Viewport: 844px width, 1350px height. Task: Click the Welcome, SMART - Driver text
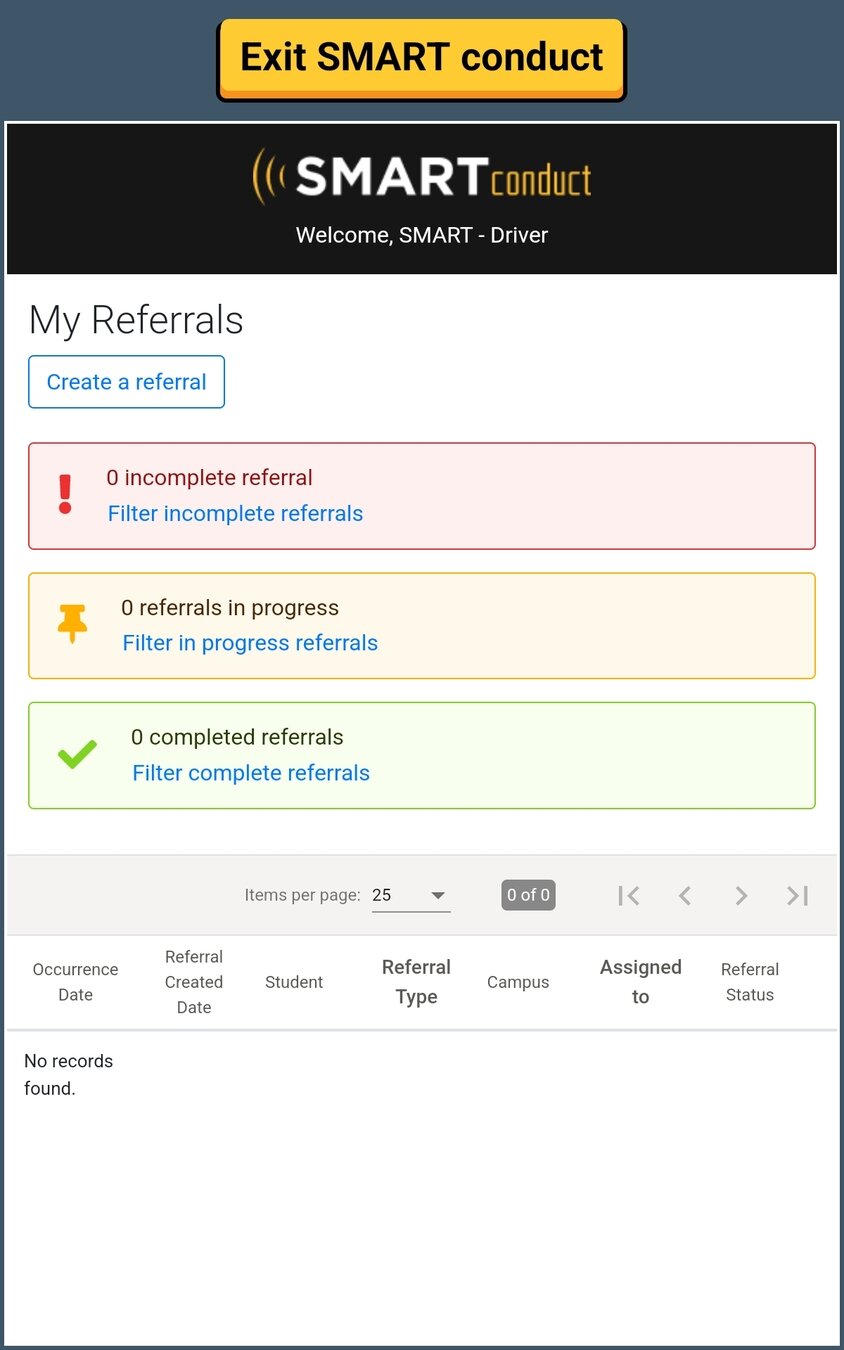point(422,235)
